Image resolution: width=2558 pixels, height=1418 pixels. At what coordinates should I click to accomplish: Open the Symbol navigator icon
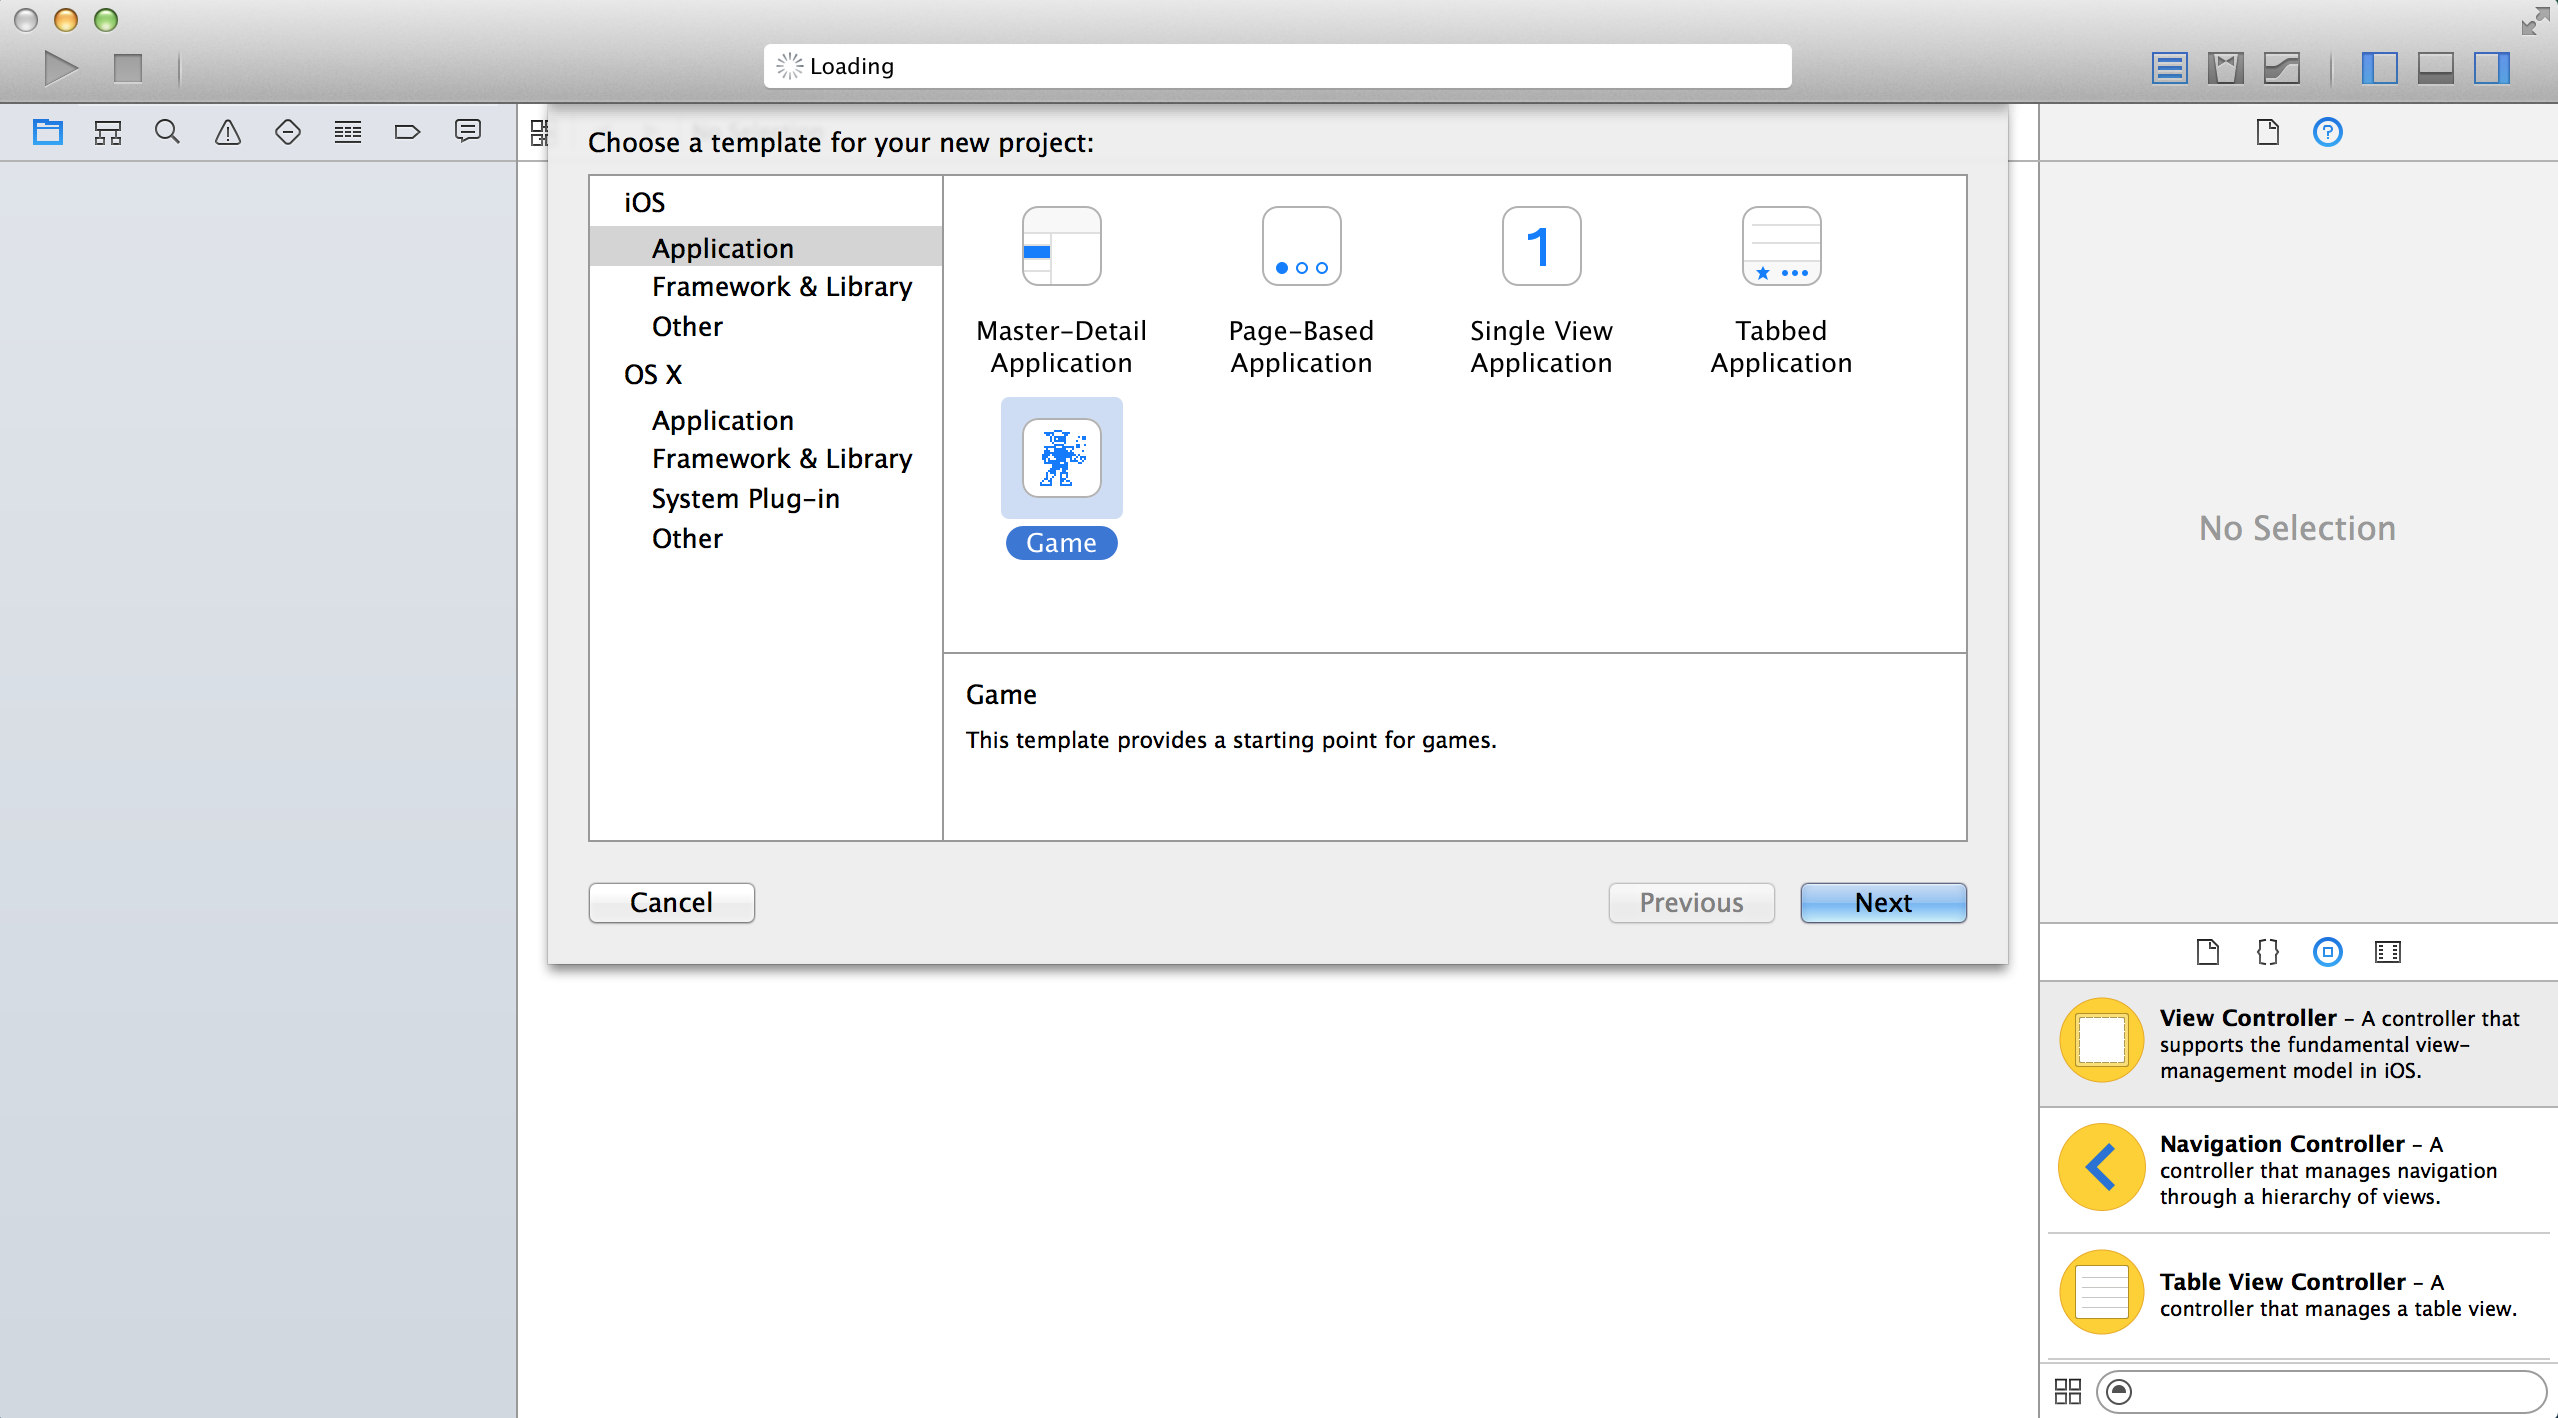(x=108, y=132)
